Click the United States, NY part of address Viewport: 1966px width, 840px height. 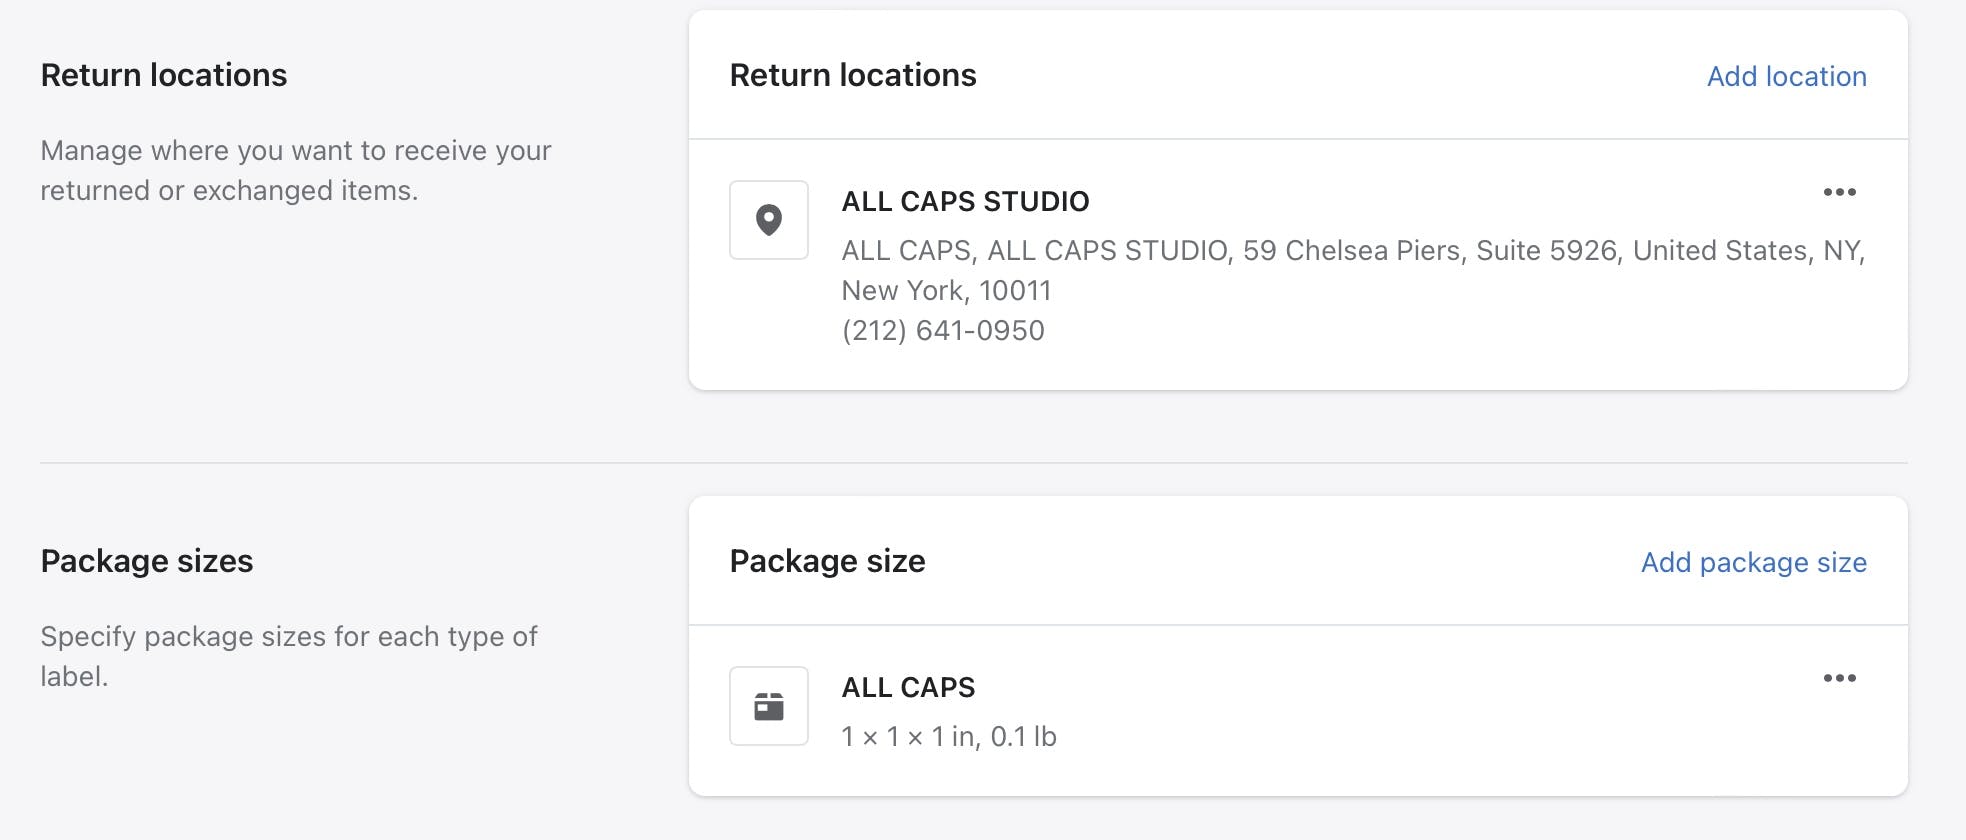tap(1746, 250)
